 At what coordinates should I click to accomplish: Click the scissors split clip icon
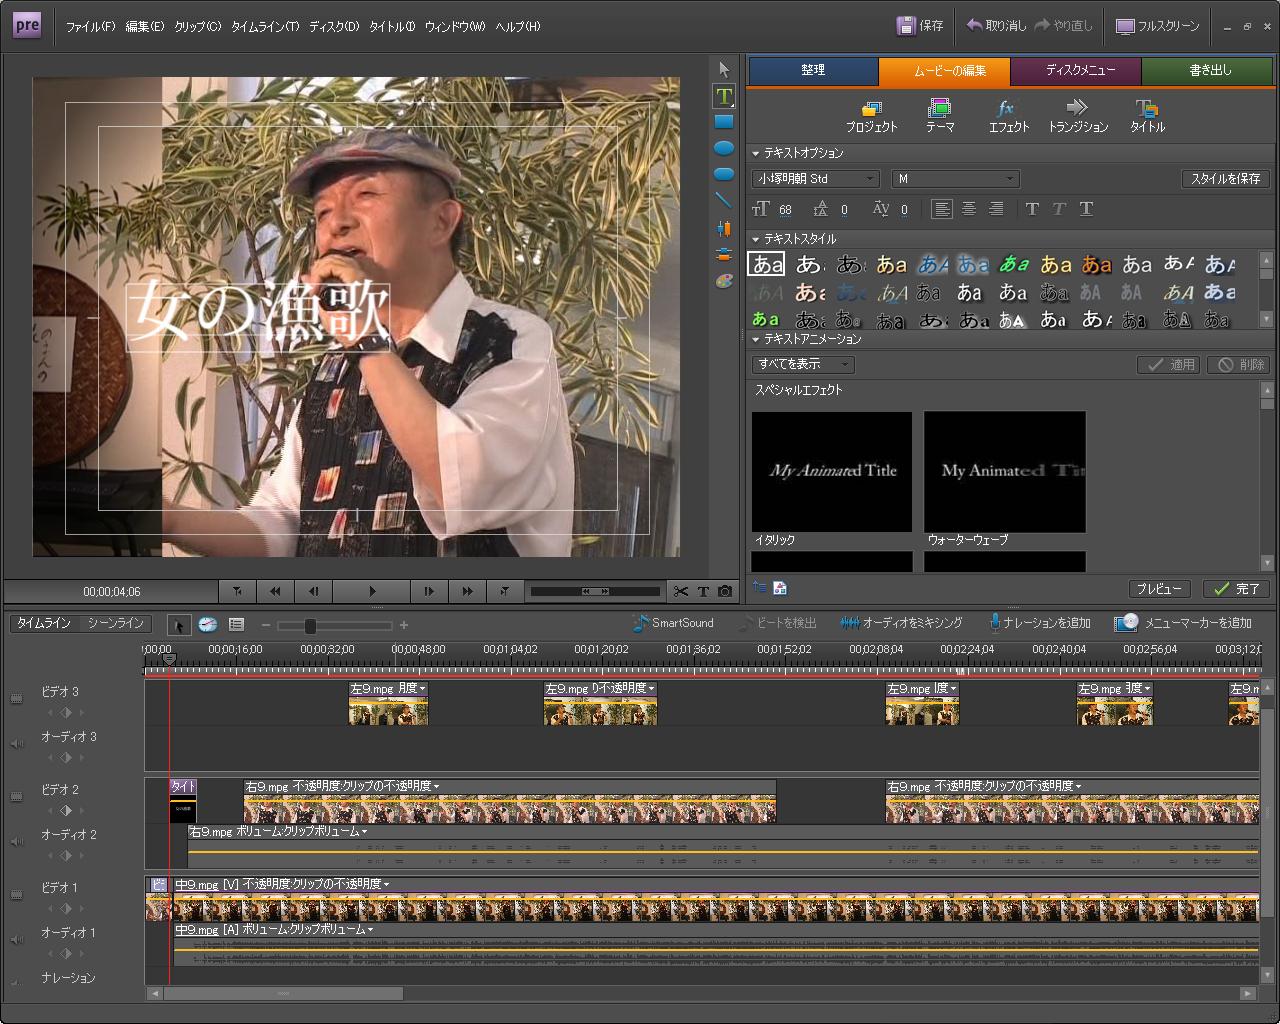681,592
